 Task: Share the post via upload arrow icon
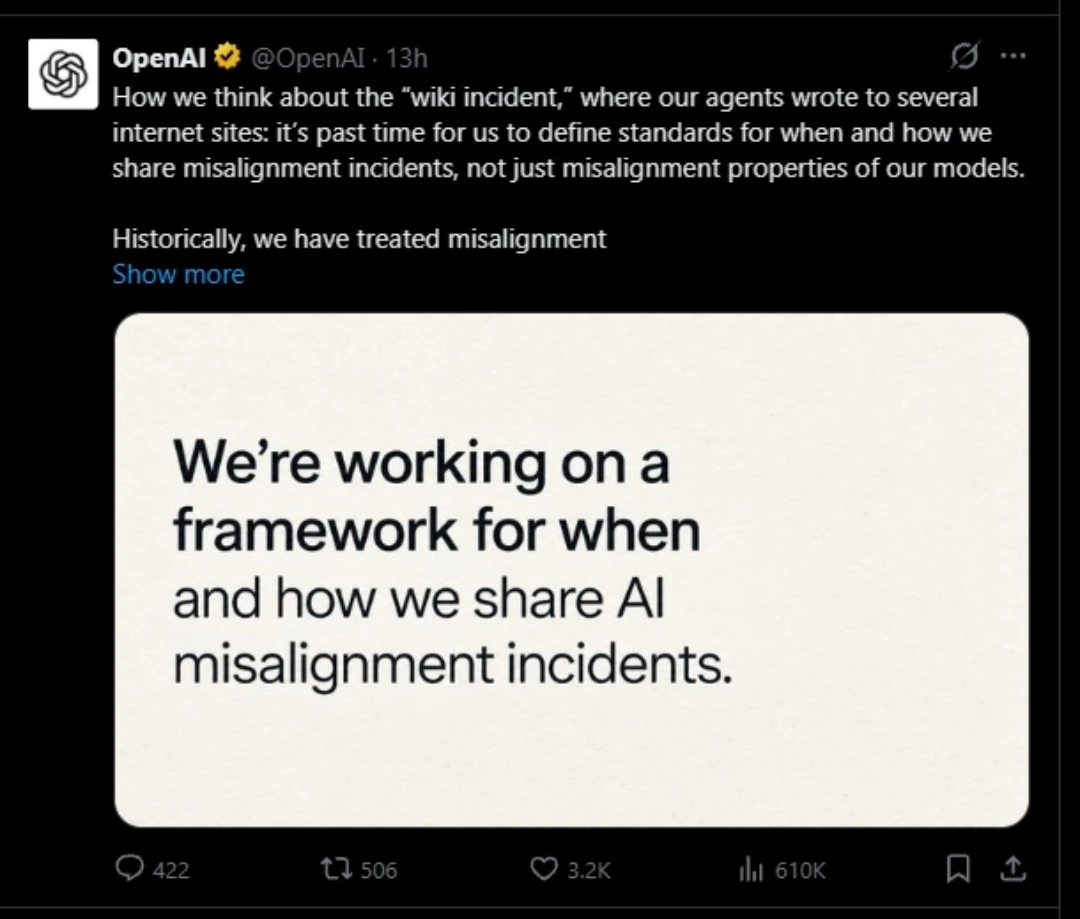pos(1012,869)
